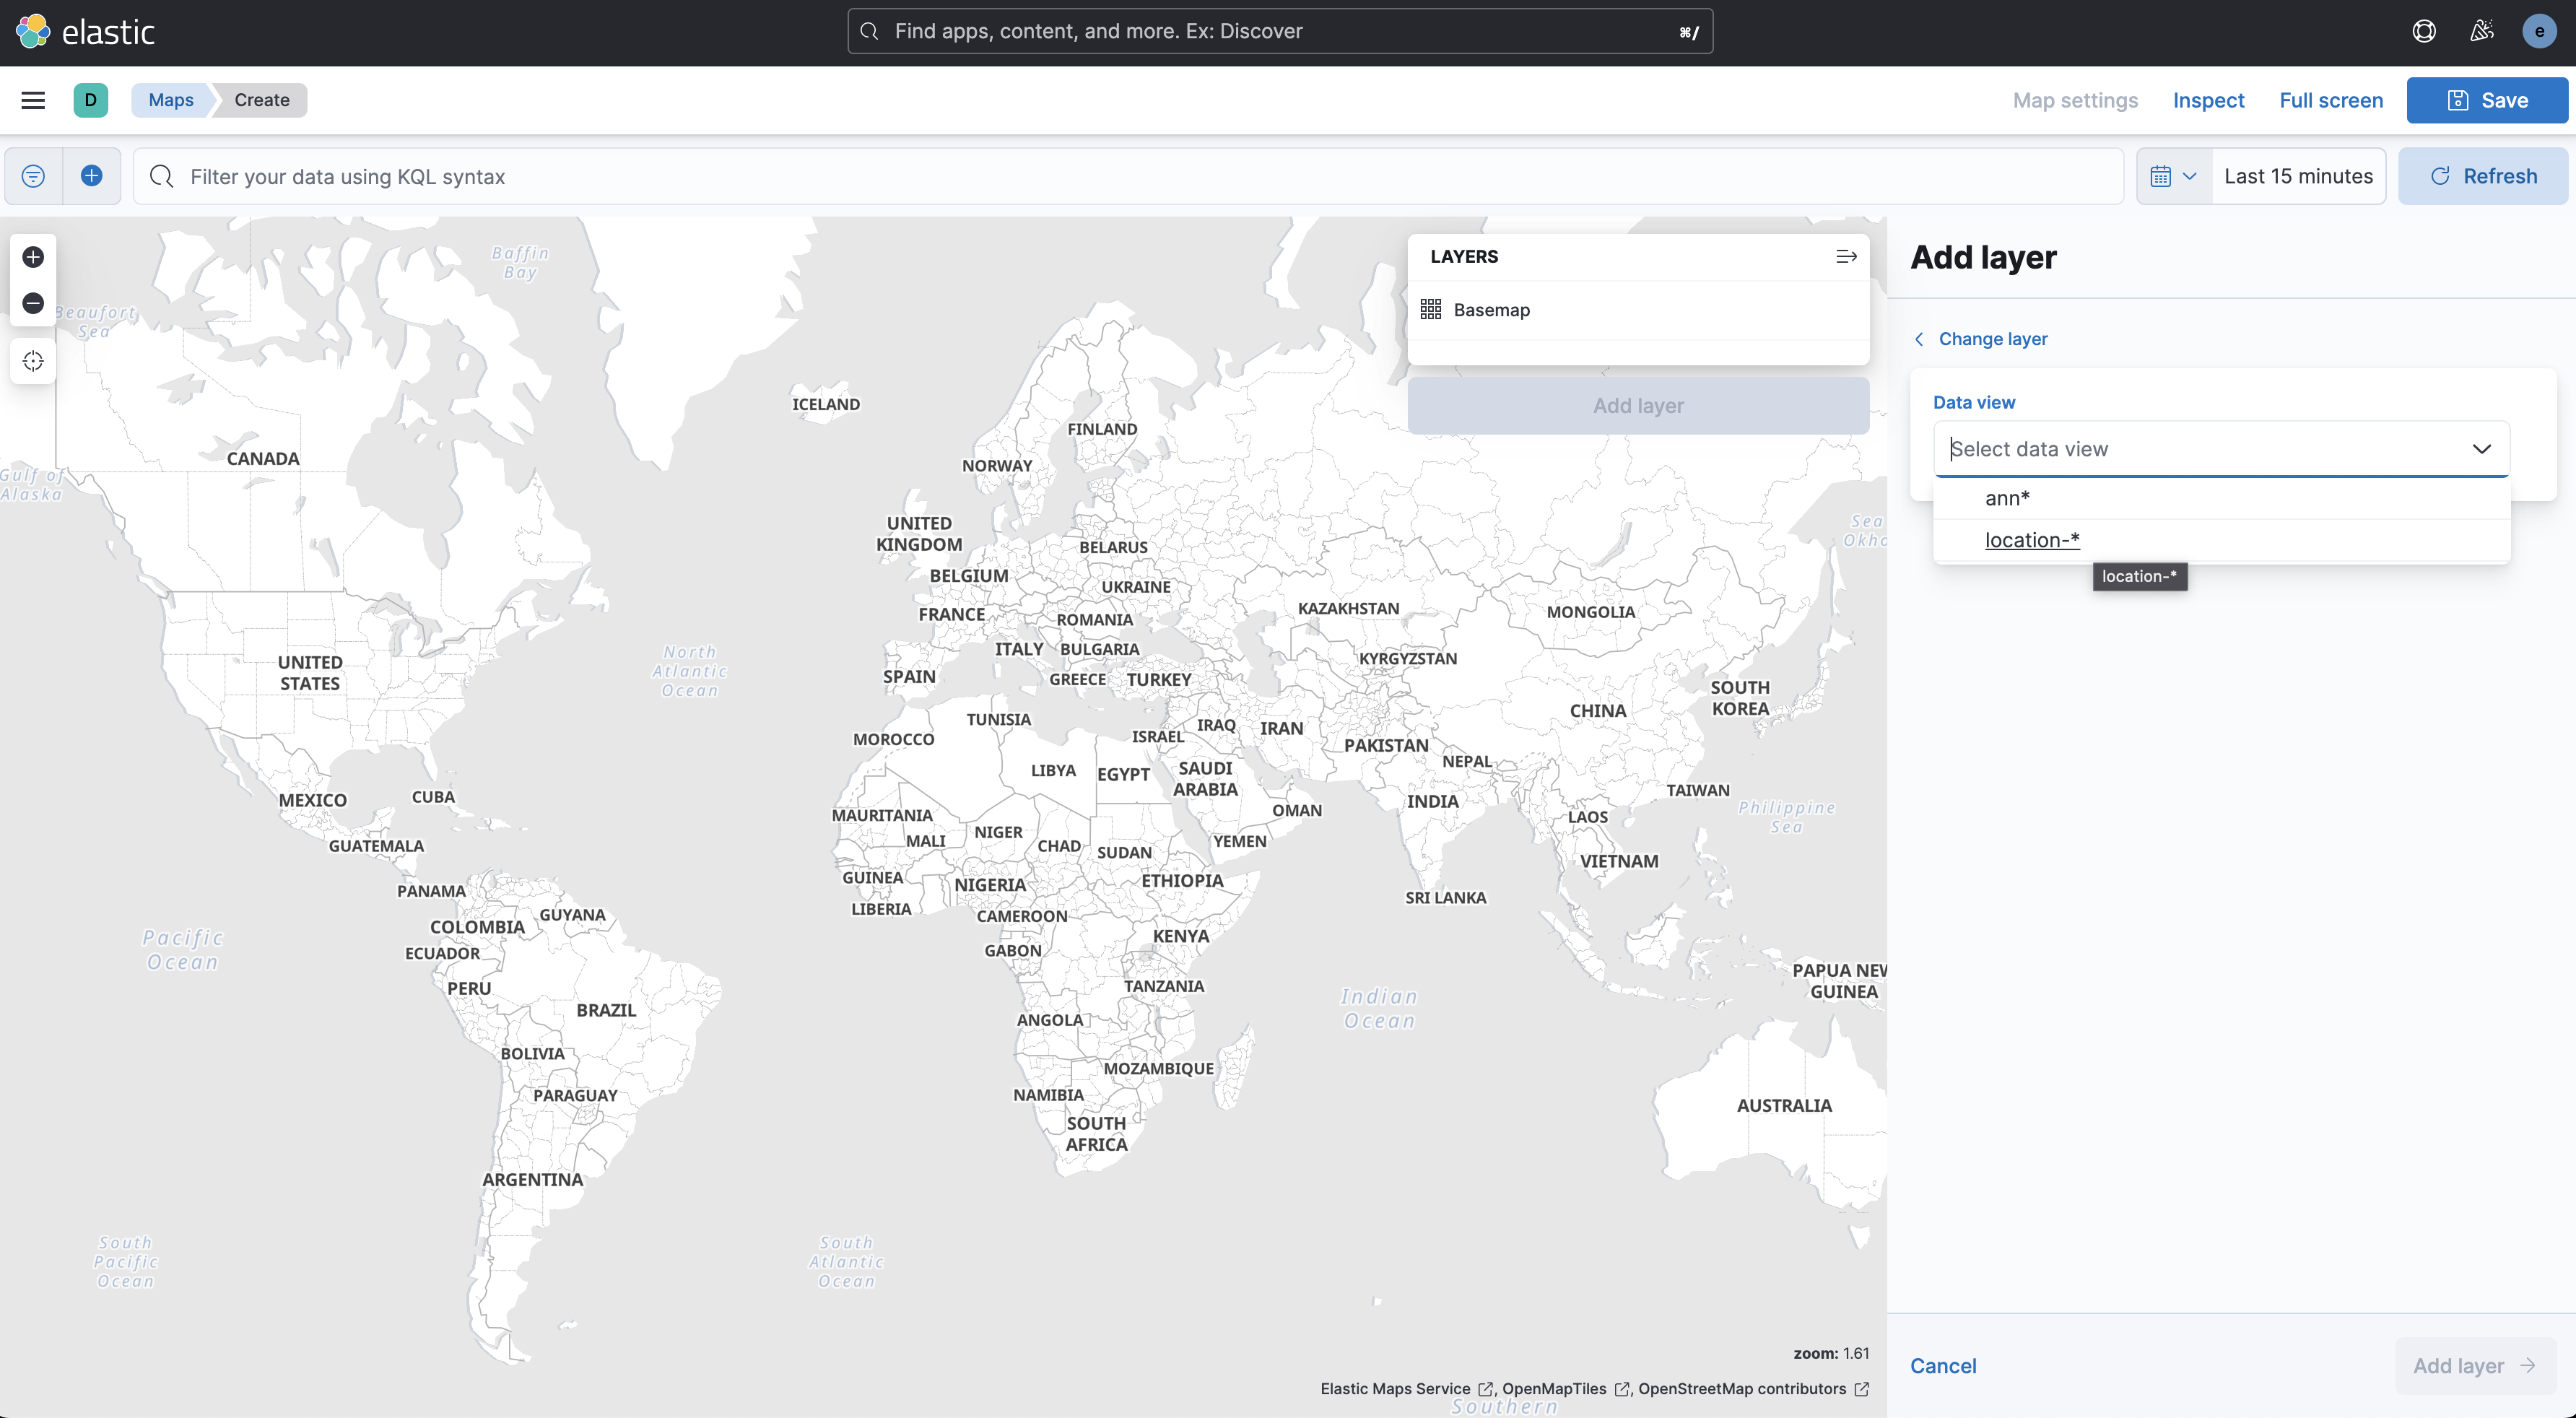Click the Data view label
This screenshot has height=1418, width=2576.
click(x=1974, y=402)
